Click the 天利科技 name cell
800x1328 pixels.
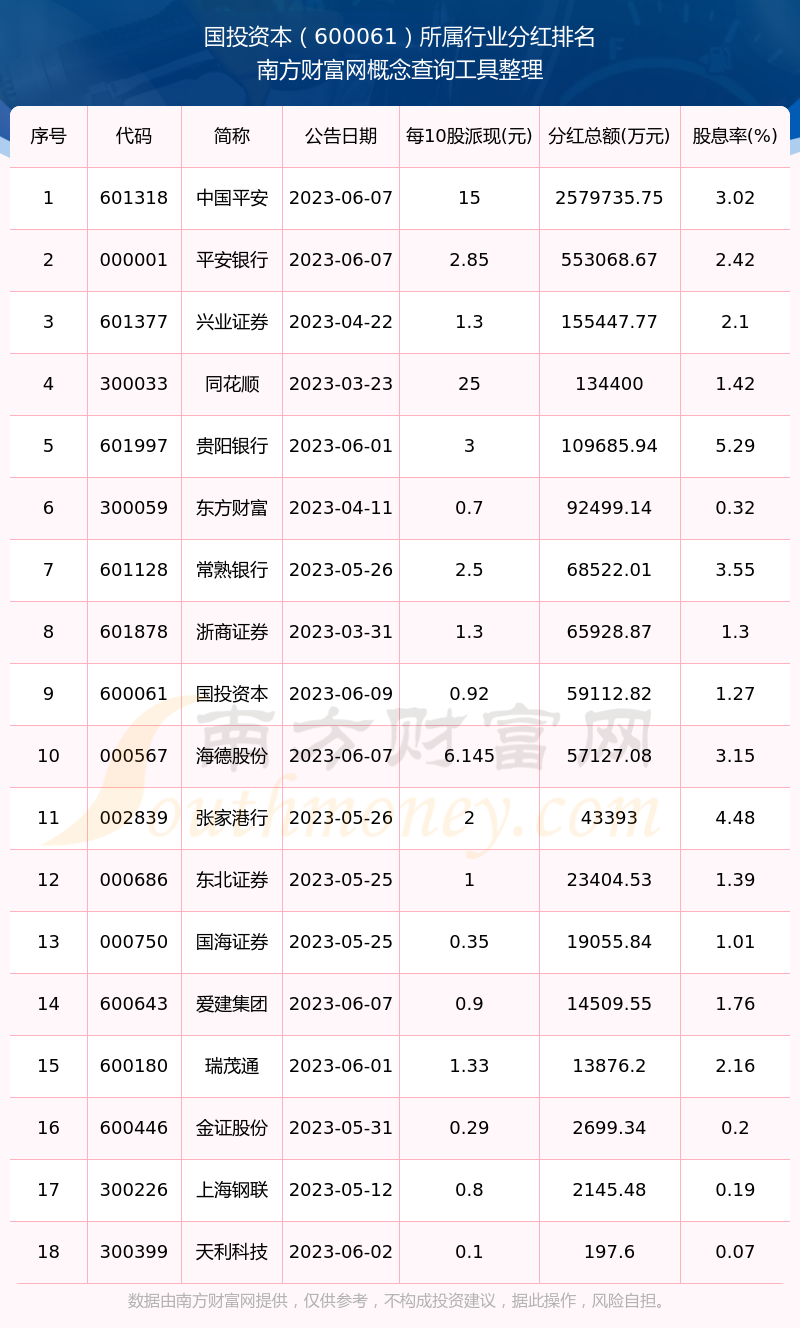point(232,1252)
